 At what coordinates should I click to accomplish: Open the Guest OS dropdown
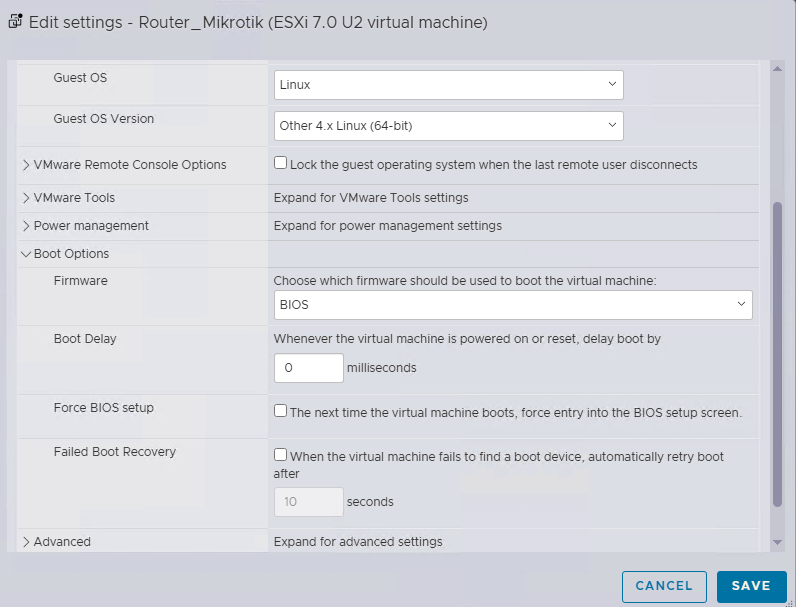(448, 85)
